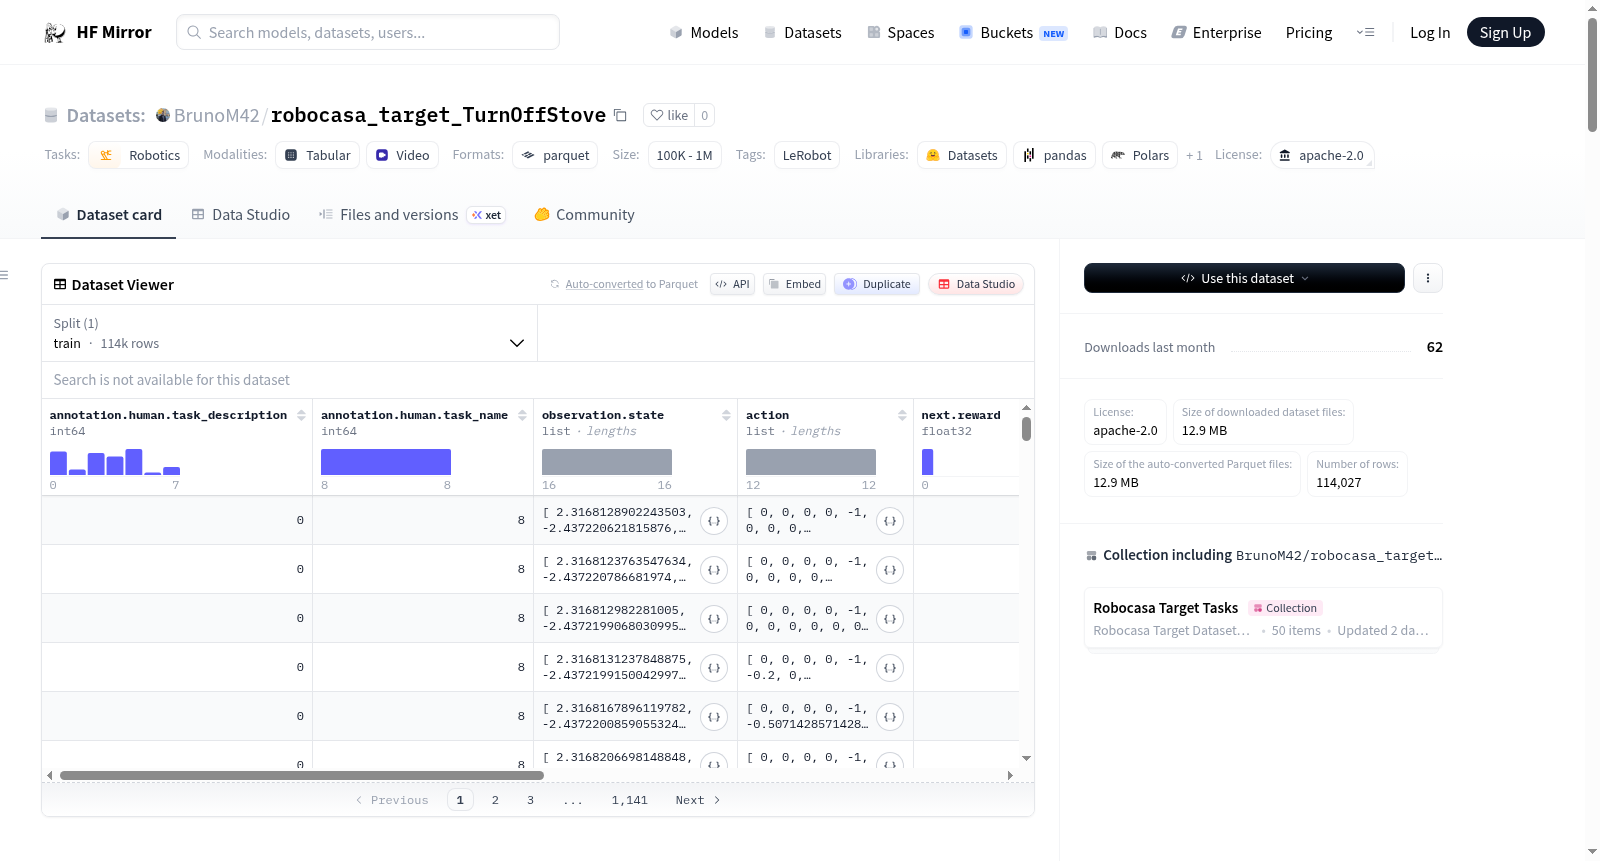The height and width of the screenshot is (861, 1600).
Task: Sort by observation.state column
Action: click(x=726, y=415)
